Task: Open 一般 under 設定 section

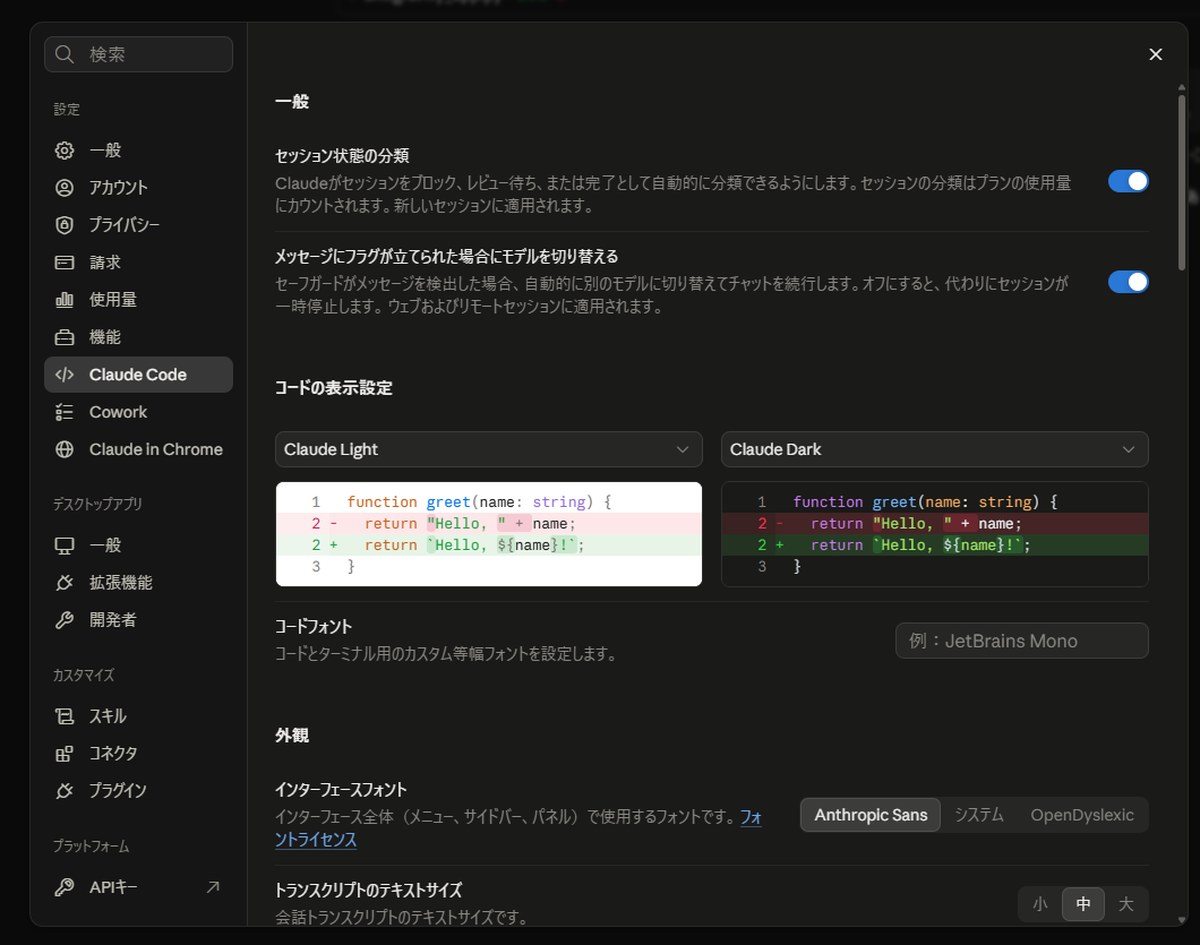Action: coord(139,150)
